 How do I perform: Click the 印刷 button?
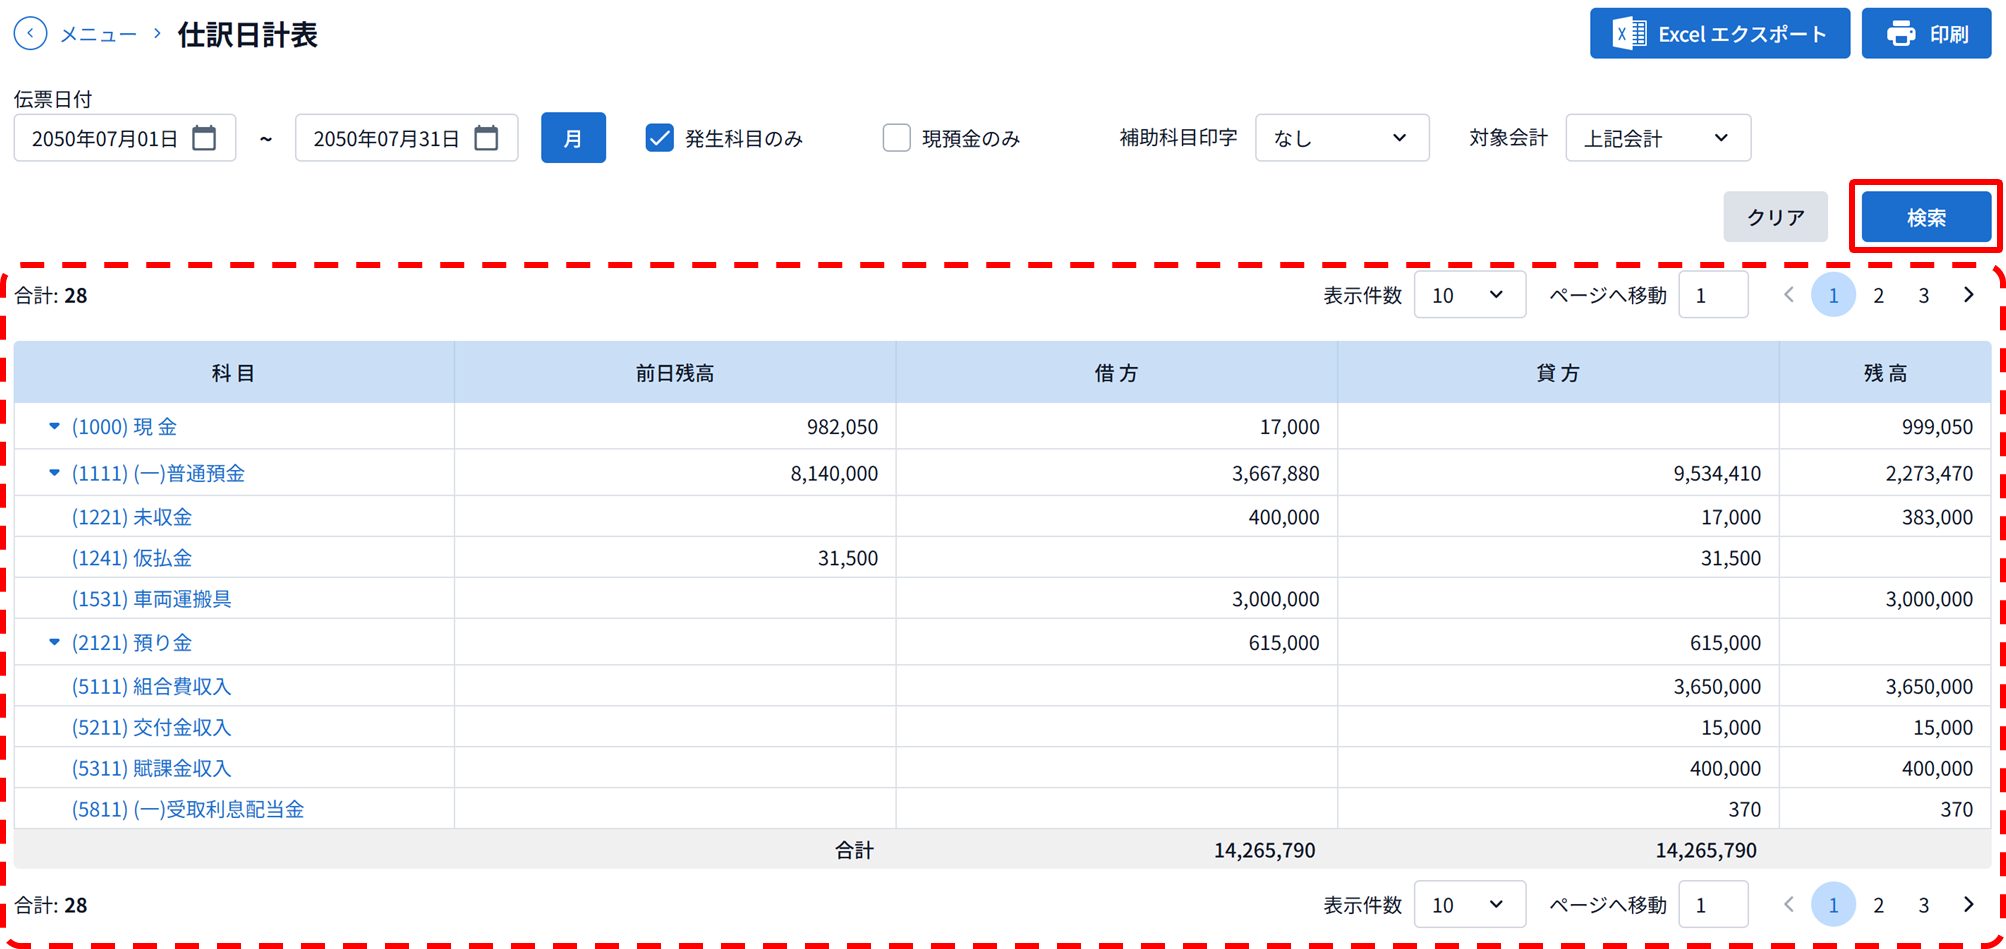click(1926, 34)
